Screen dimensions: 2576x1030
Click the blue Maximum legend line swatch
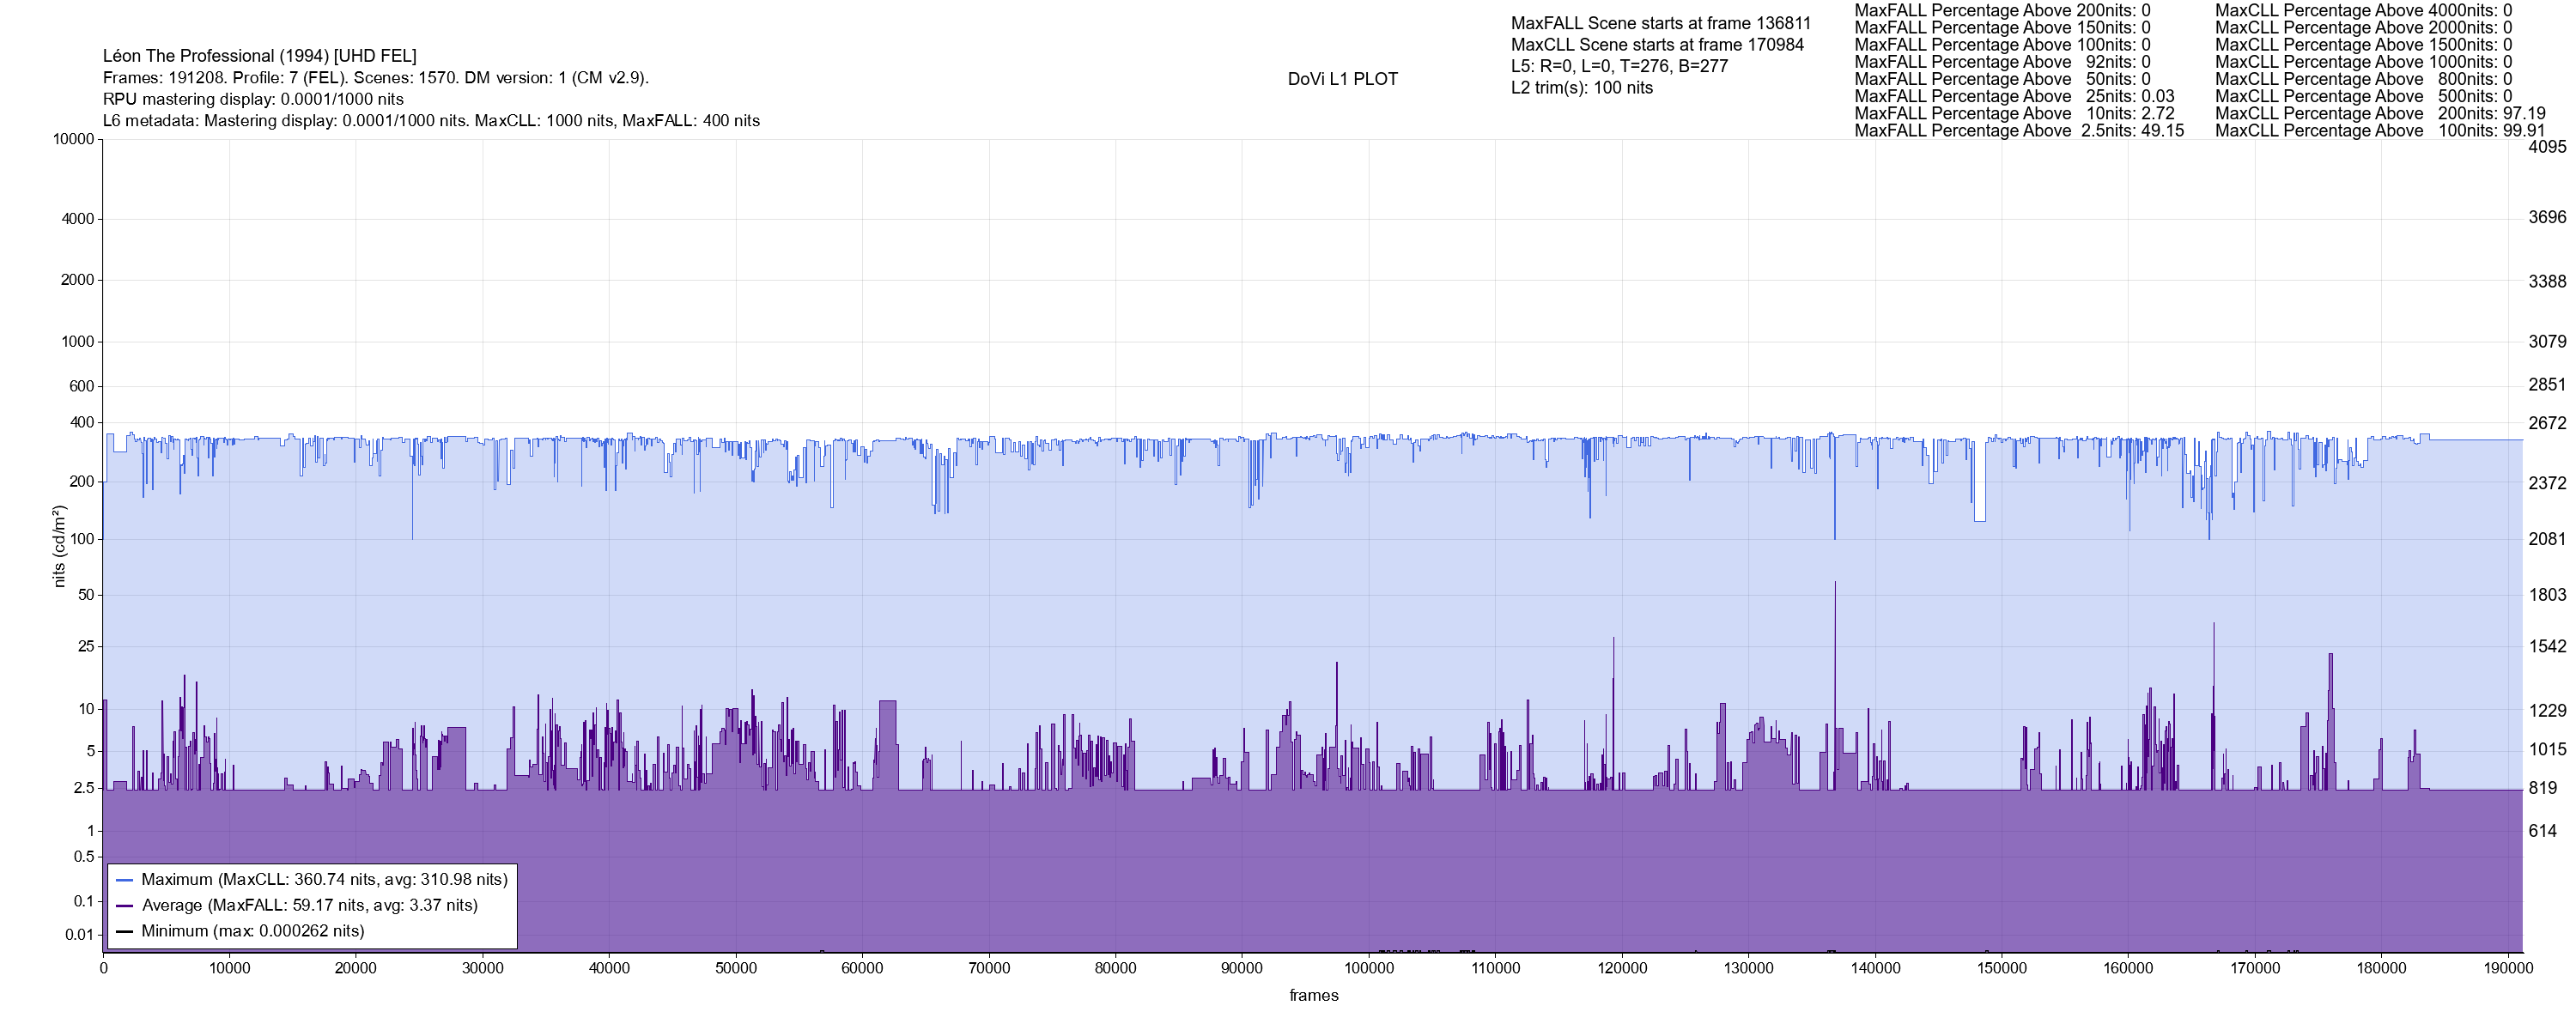125,880
